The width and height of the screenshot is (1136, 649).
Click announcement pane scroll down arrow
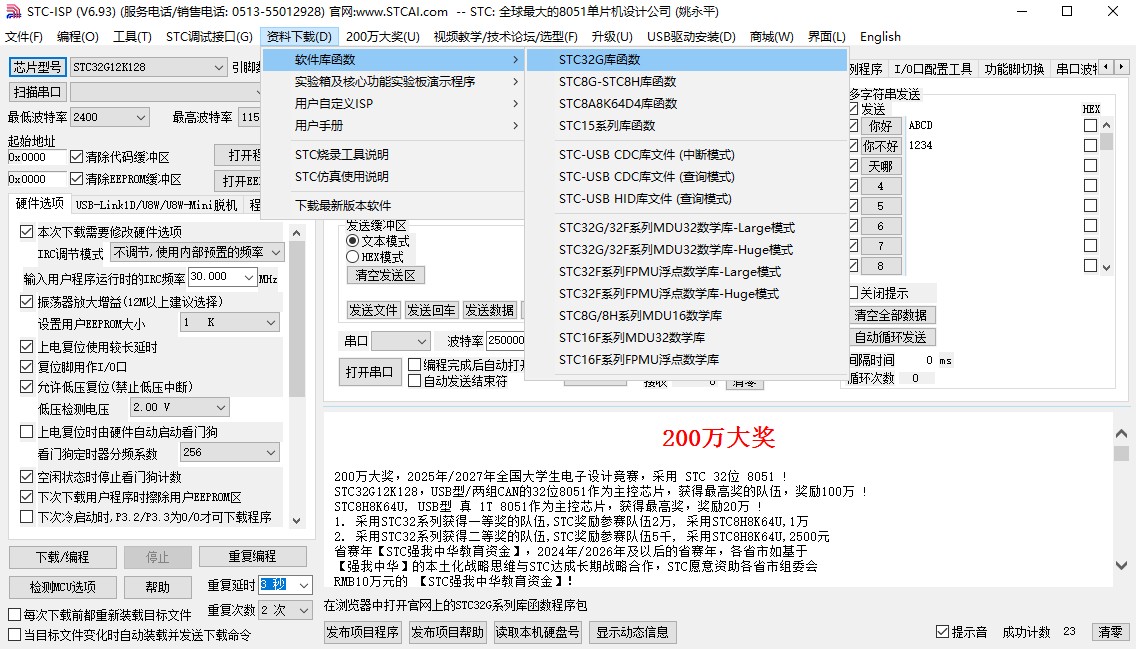[1122, 566]
